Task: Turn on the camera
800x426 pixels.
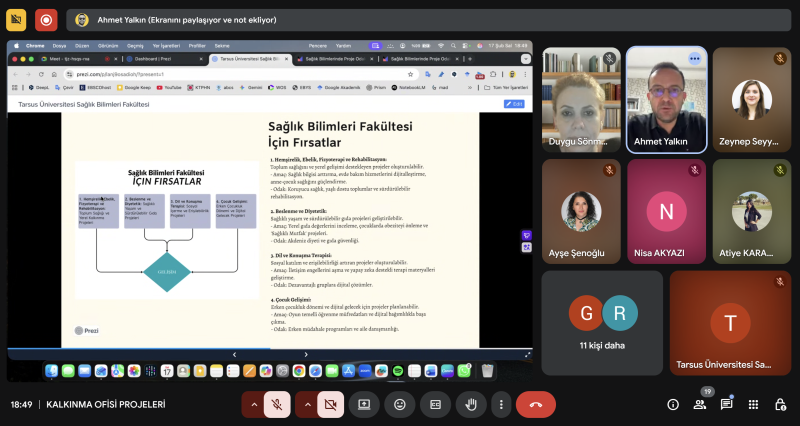Action: coord(330,404)
